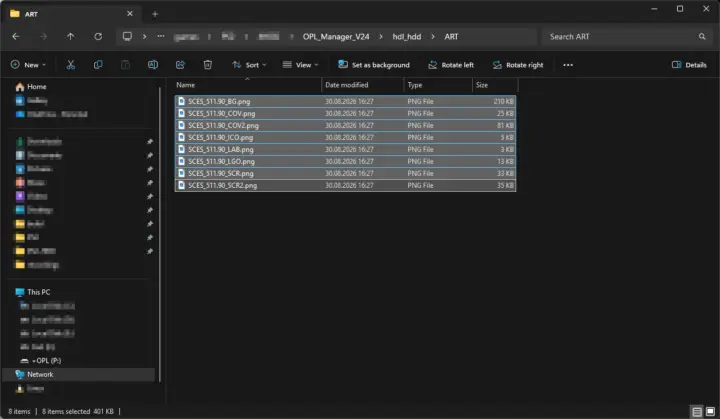Select file SCES_511.90_BG.png
Viewport: 720px width, 419px height.
tap(345, 101)
